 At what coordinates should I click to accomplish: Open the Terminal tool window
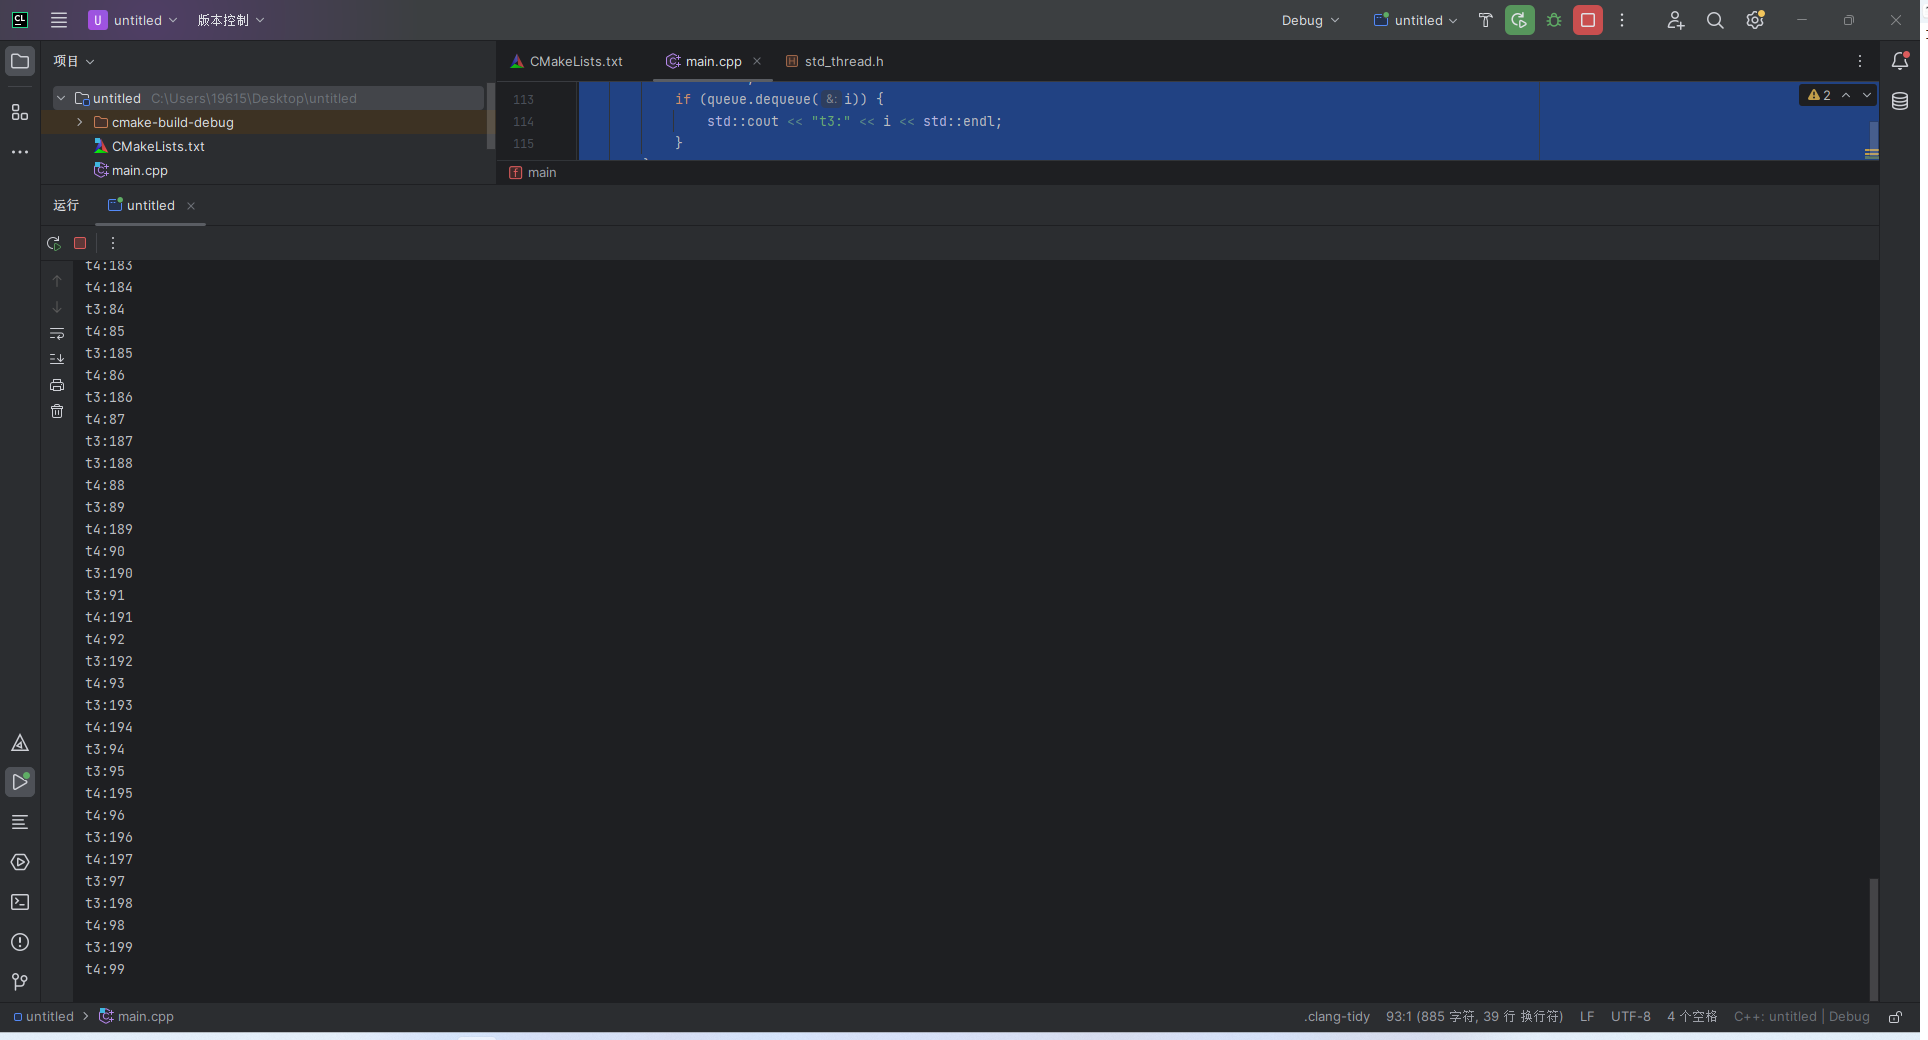click(20, 902)
